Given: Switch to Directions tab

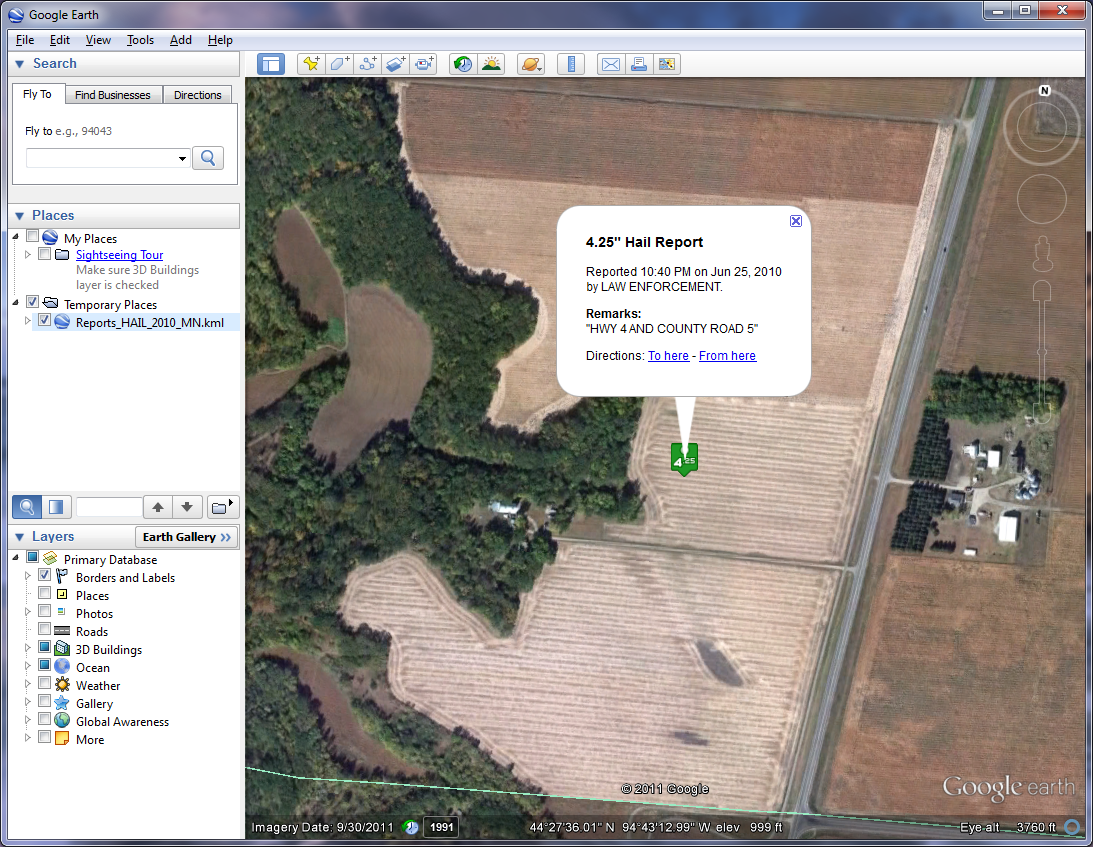Looking at the screenshot, I should pyautogui.click(x=197, y=95).
